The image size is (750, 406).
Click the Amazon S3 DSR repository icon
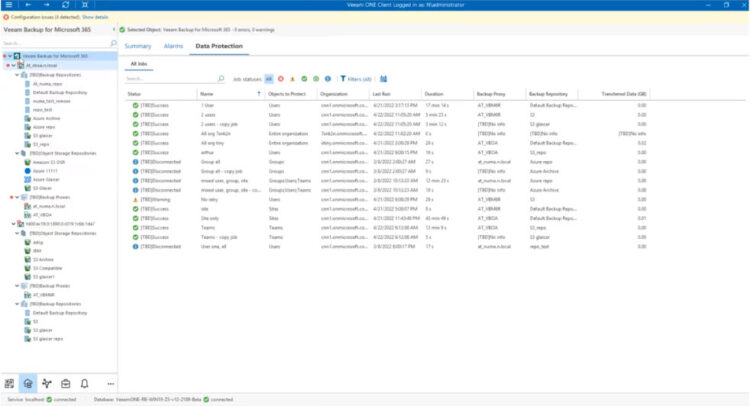(x=27, y=162)
